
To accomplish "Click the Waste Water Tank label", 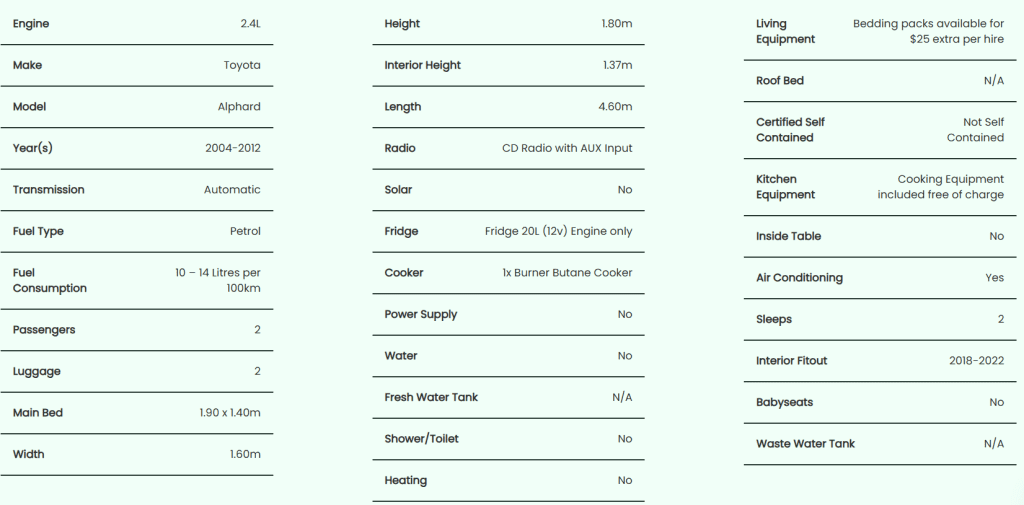I will point(805,444).
